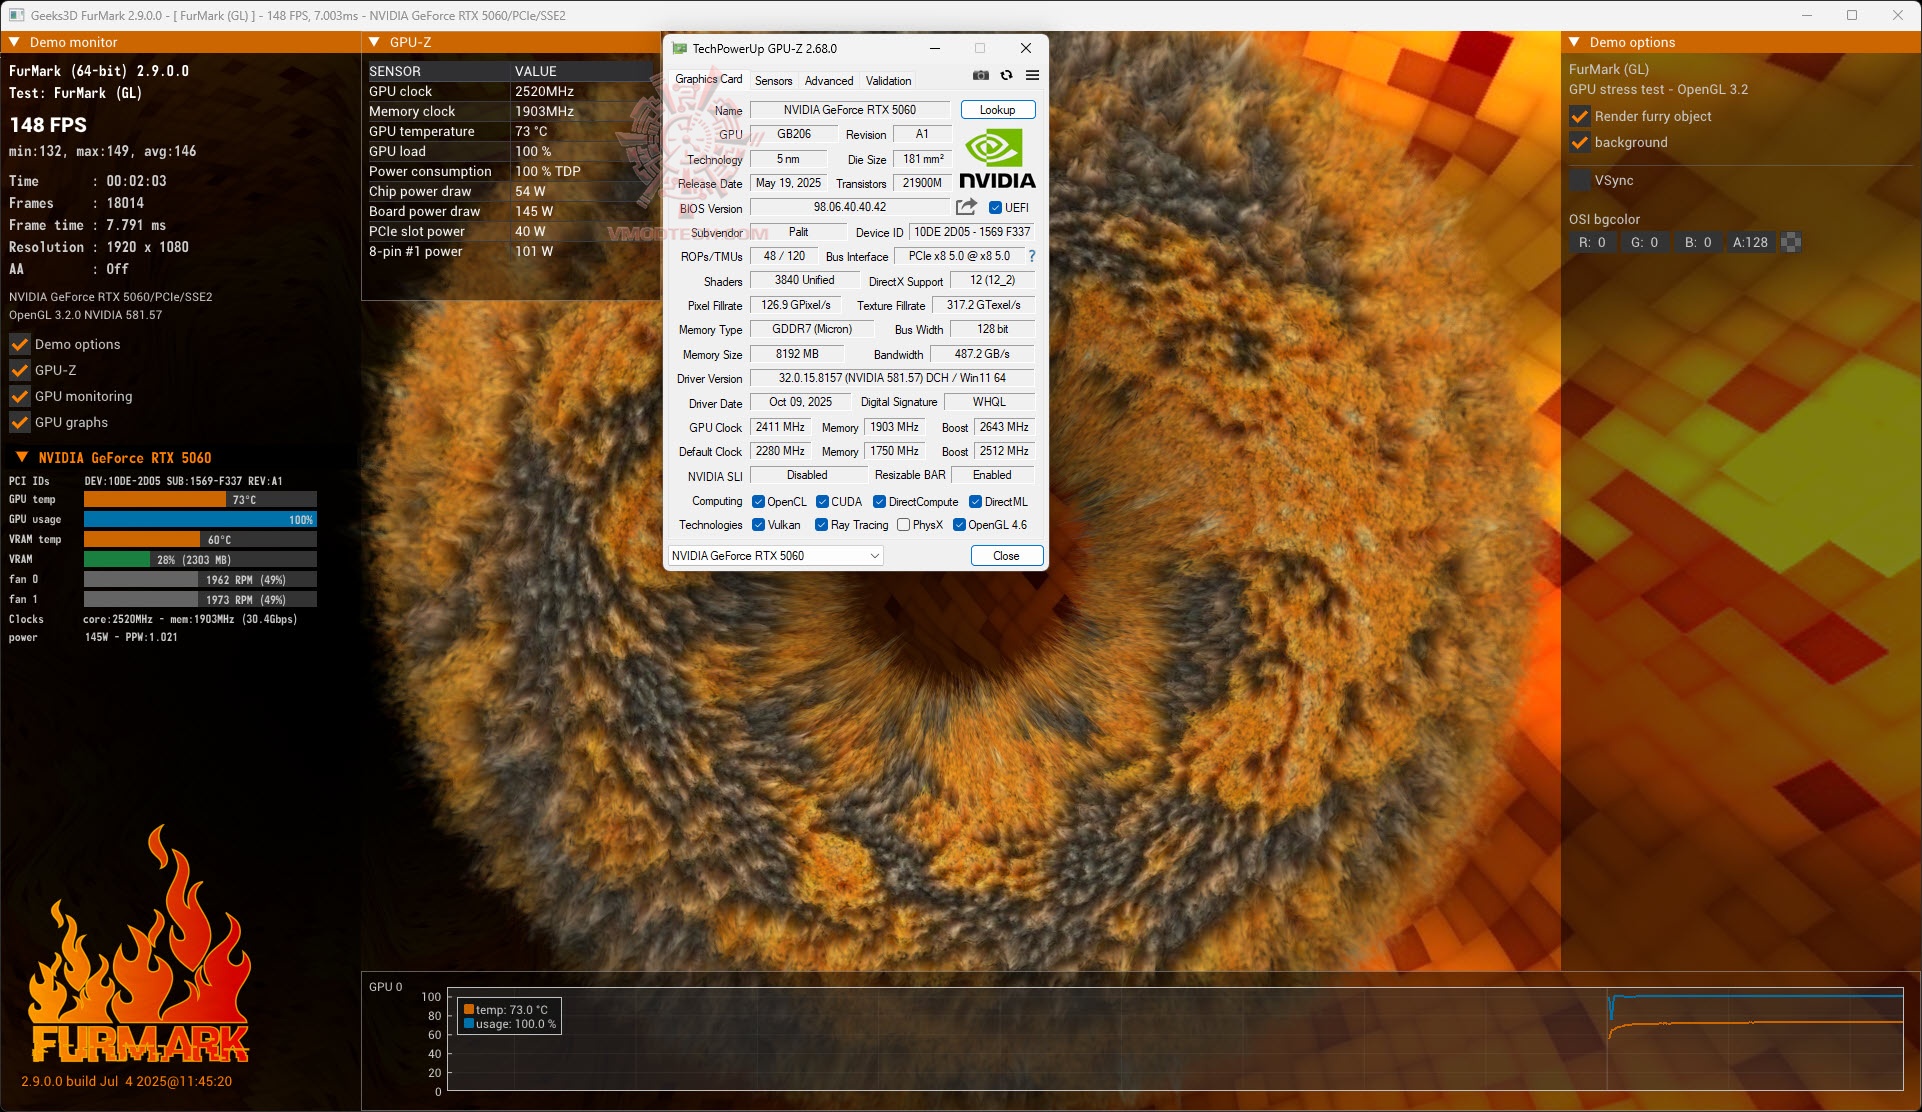This screenshot has height=1112, width=1922.
Task: Click the NVIDIA logo in GPU-Z
Action: pyautogui.click(x=997, y=159)
